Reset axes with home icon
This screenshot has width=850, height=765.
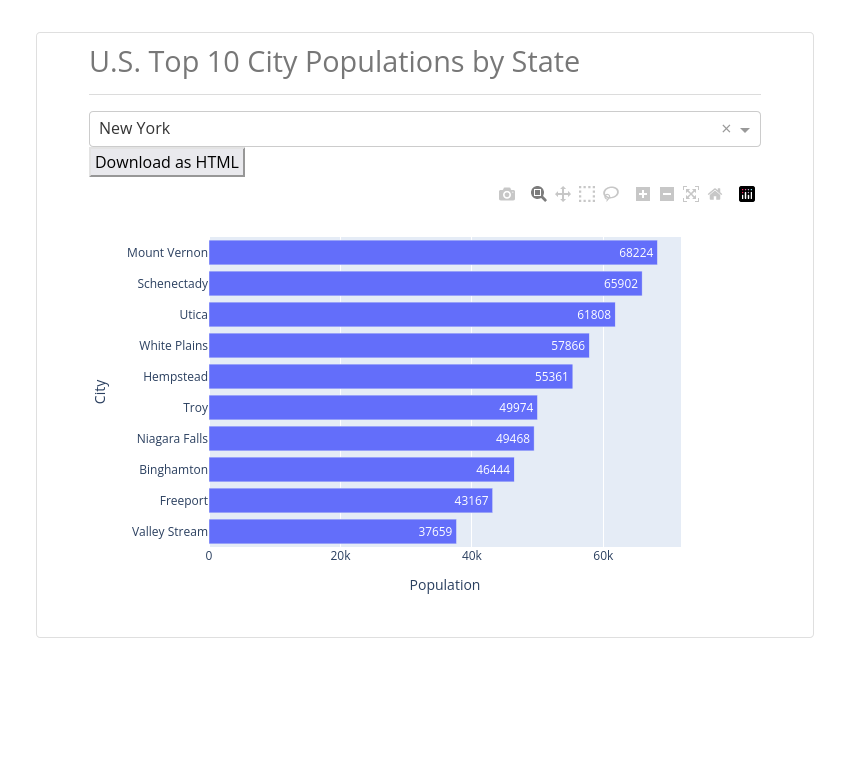(715, 194)
